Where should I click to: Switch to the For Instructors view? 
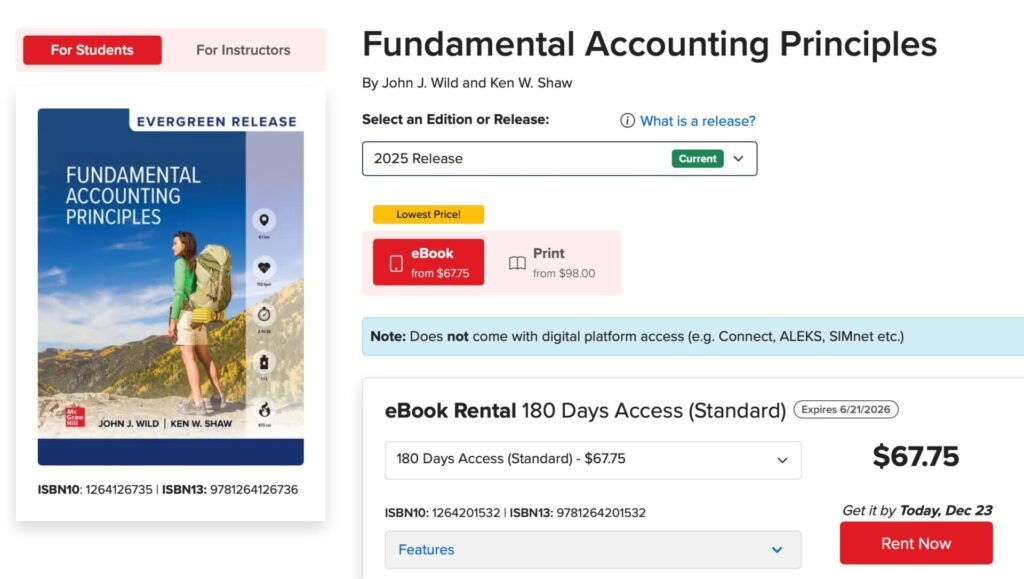pyautogui.click(x=243, y=50)
